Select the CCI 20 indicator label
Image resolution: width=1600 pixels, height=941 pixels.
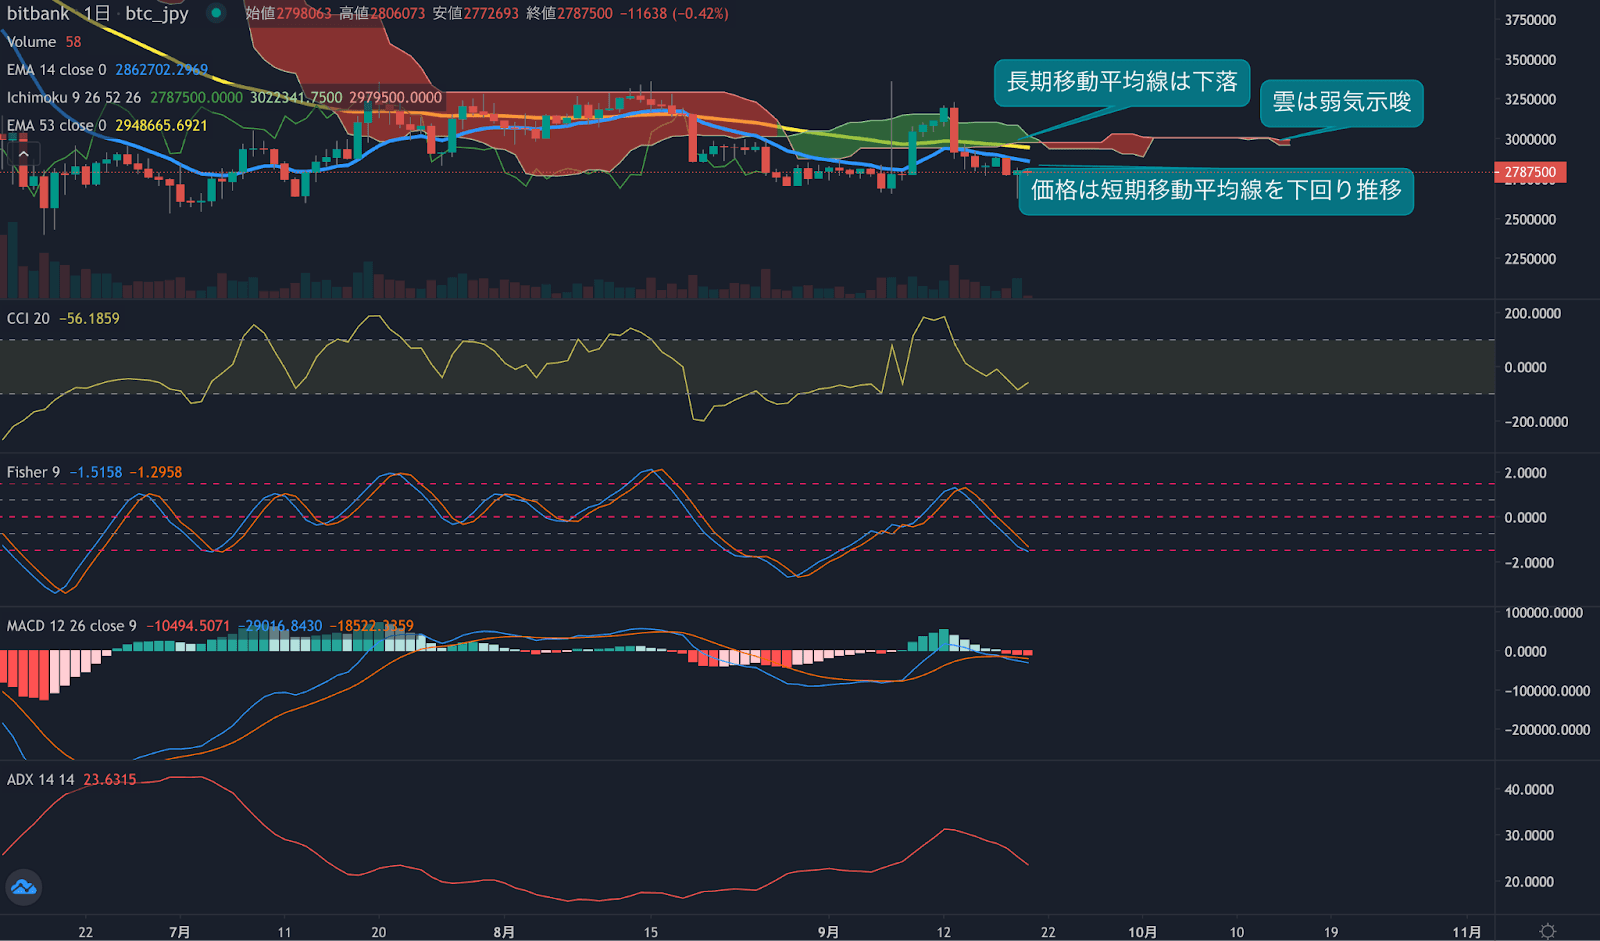coord(30,317)
